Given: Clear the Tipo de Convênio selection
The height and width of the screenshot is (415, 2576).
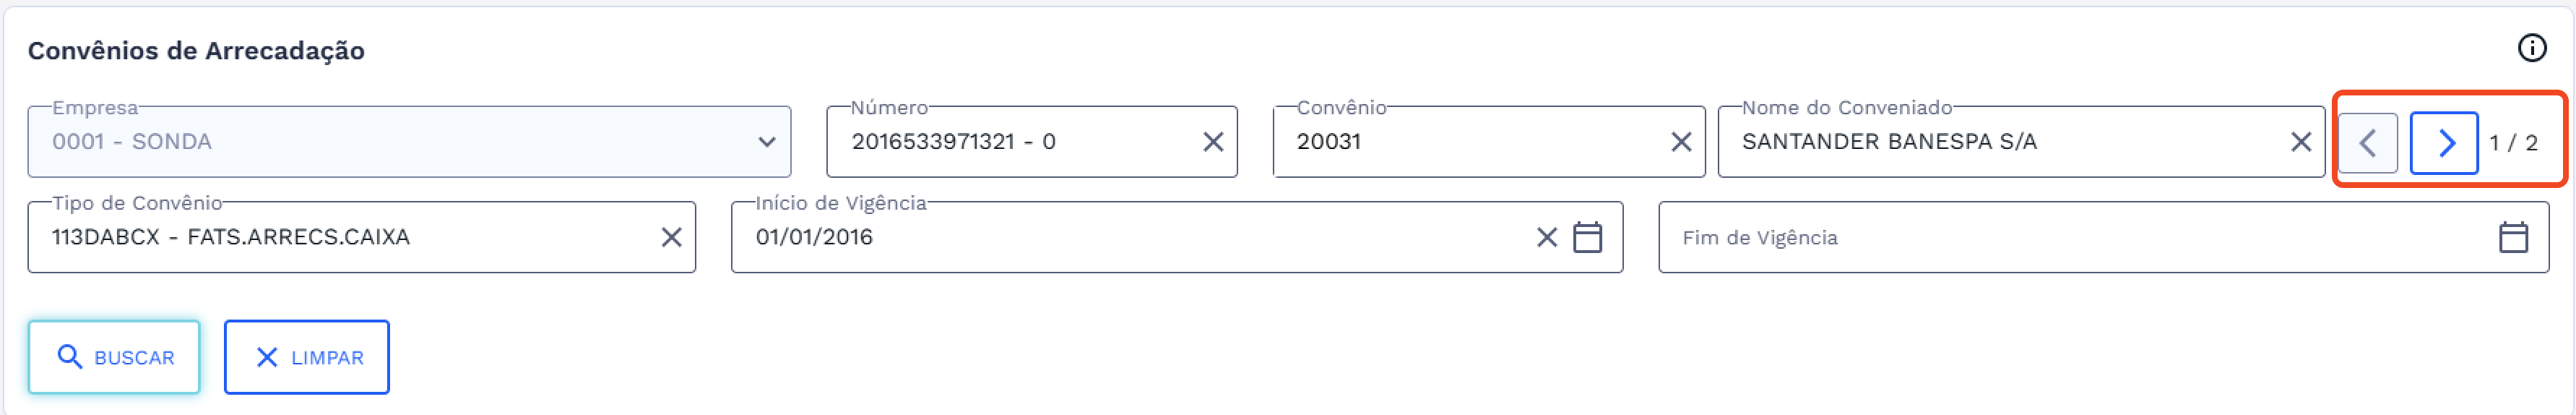Looking at the screenshot, I should (671, 237).
